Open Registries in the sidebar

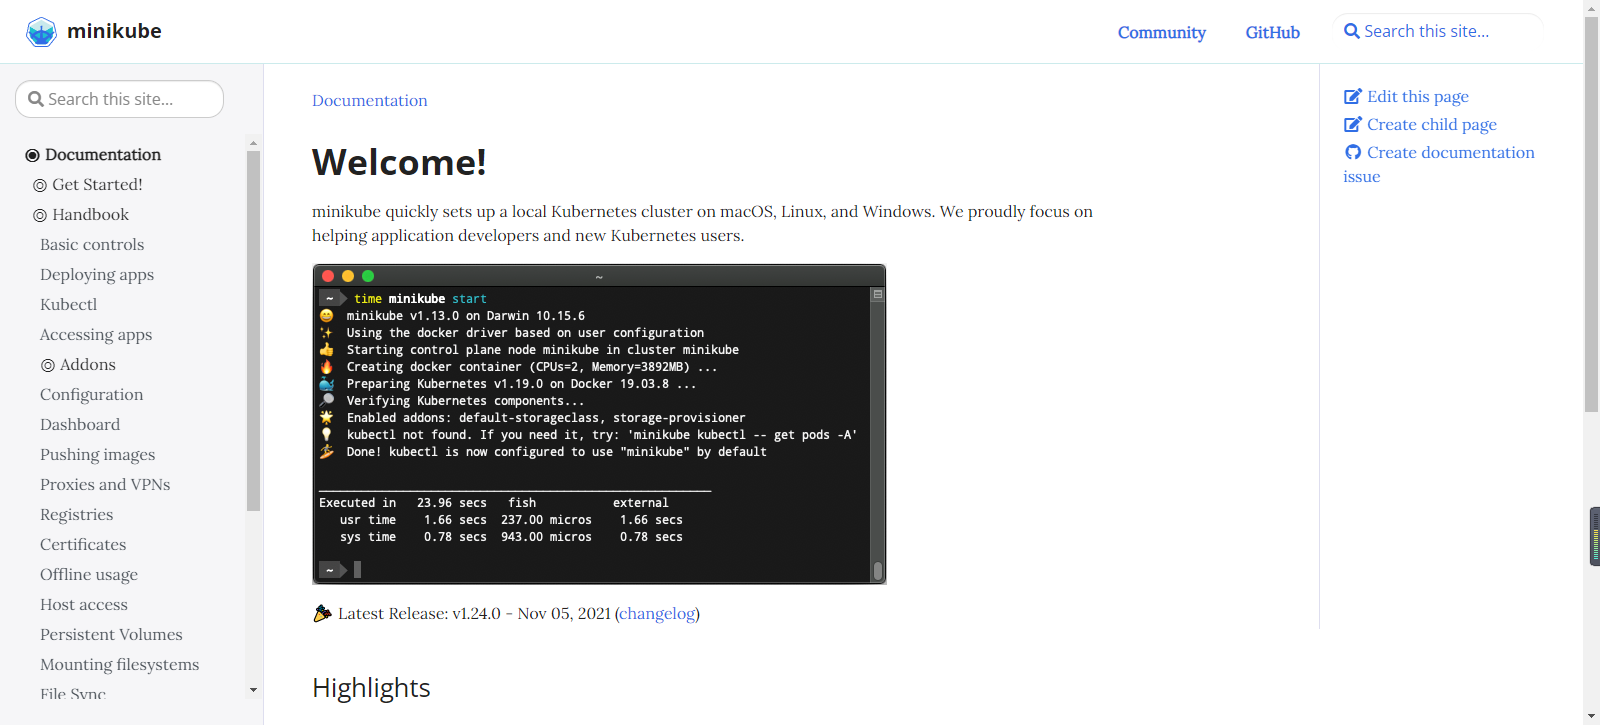coord(77,514)
